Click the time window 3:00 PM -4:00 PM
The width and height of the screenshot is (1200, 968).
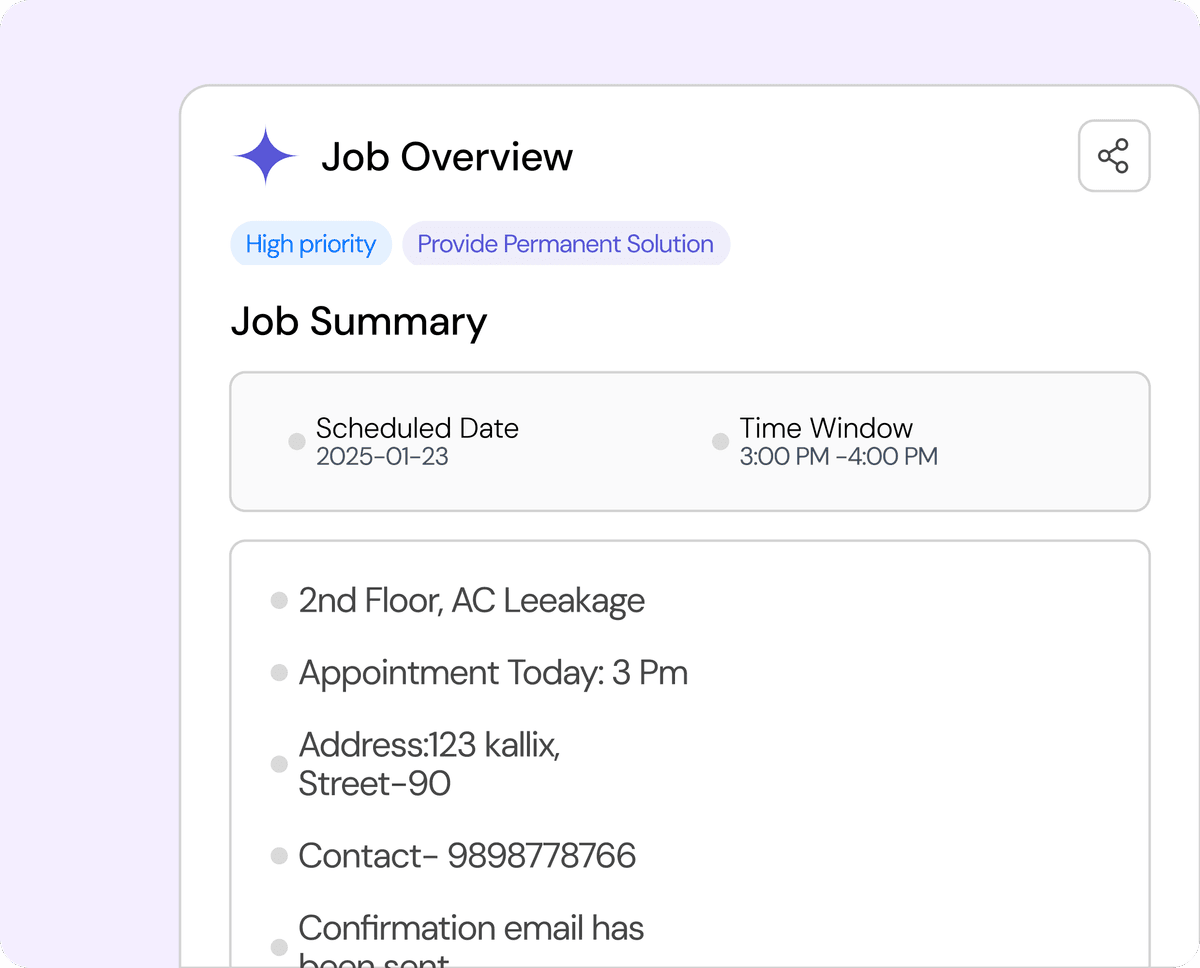pos(838,457)
